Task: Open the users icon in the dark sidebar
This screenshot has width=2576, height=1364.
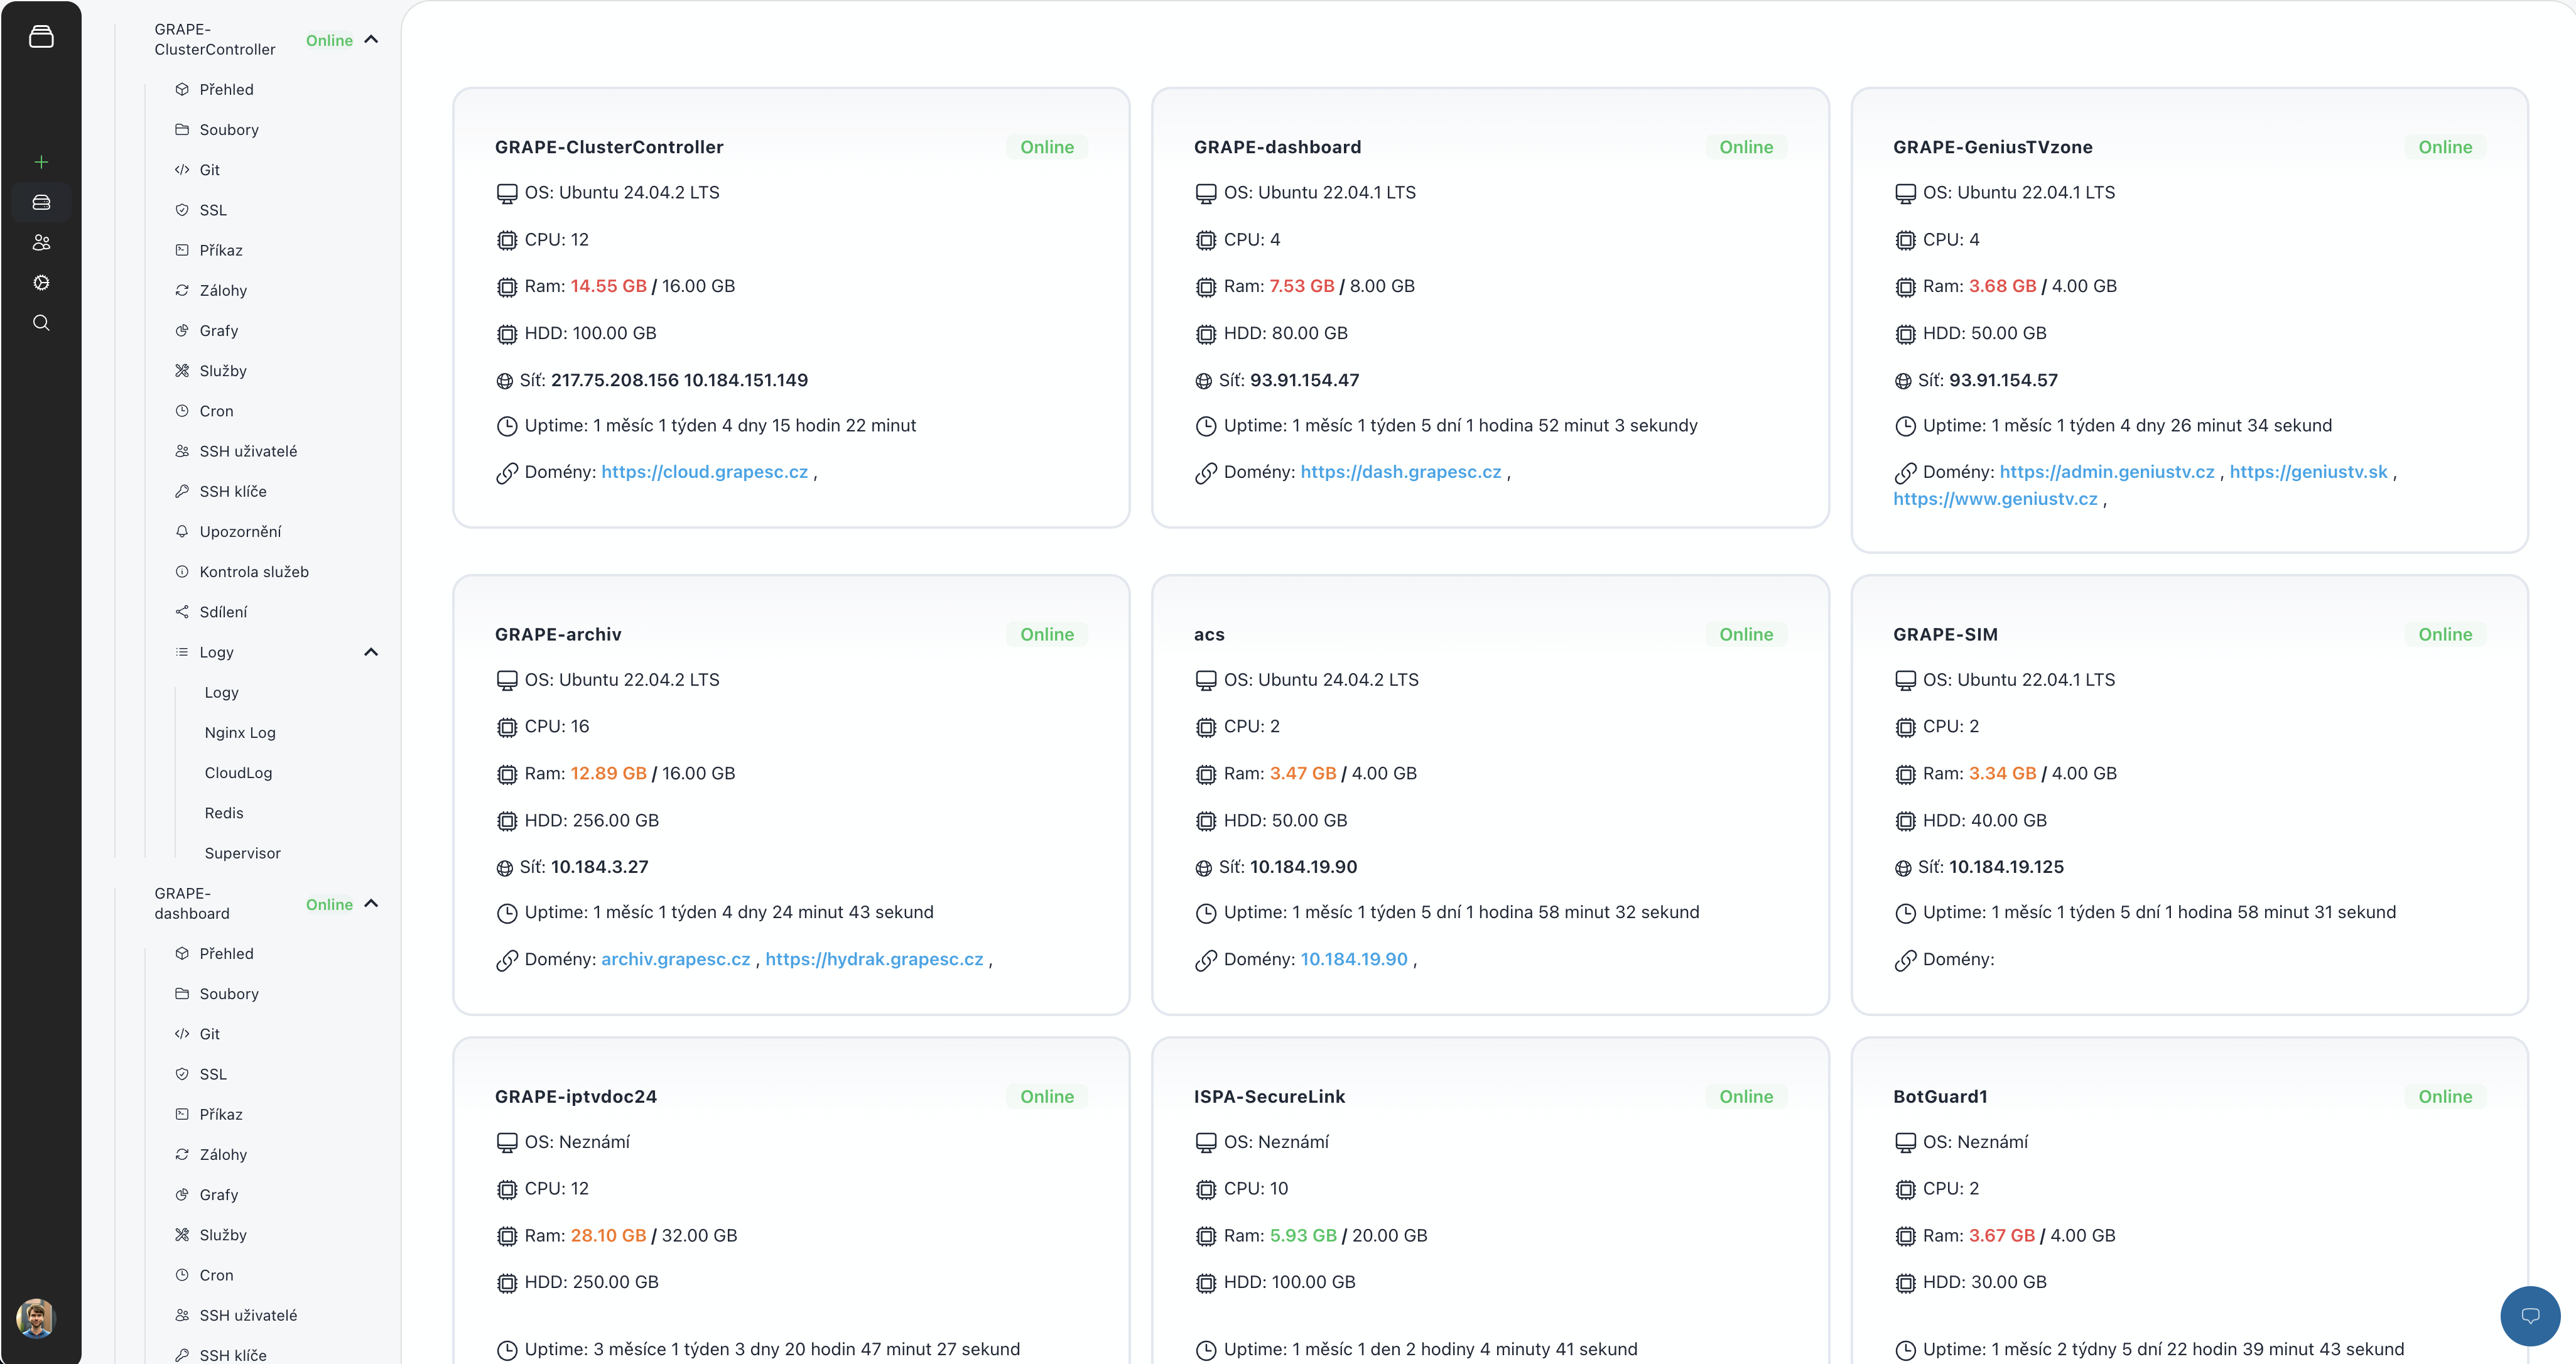Action: (x=41, y=242)
